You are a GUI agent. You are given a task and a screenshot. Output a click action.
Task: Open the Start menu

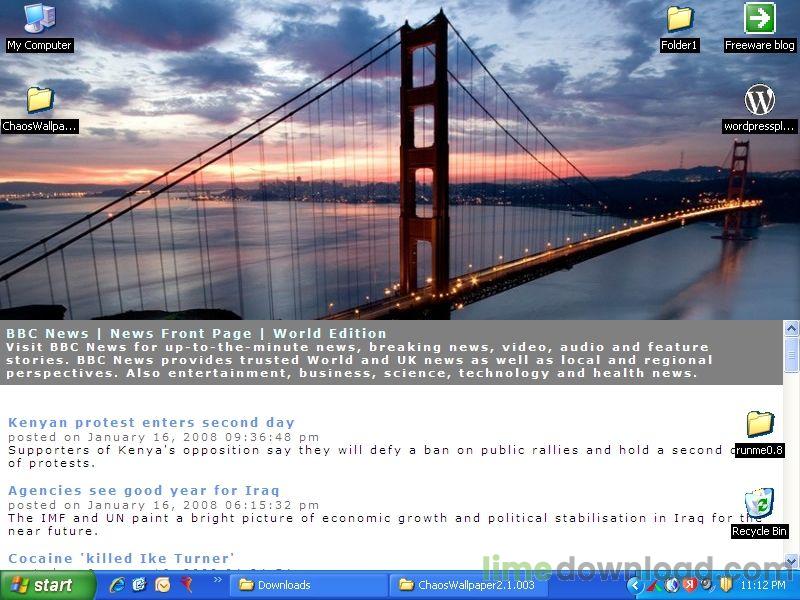pyautogui.click(x=42, y=585)
